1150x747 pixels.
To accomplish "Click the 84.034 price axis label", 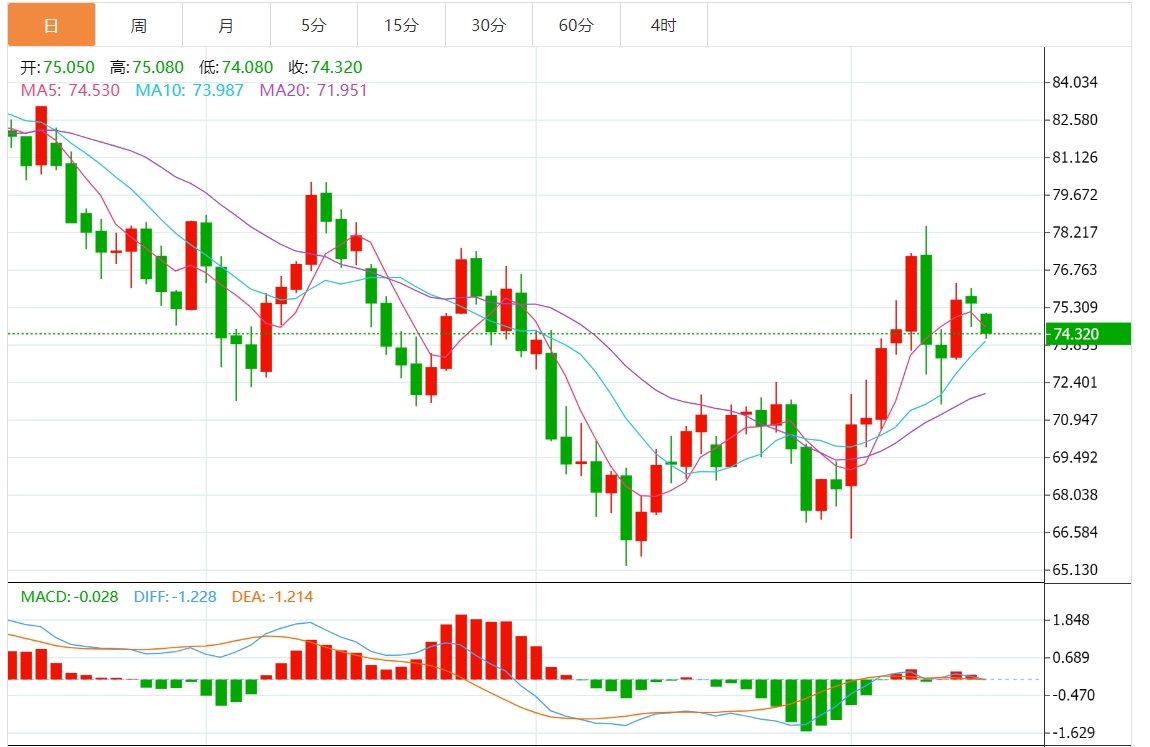I will click(1074, 82).
